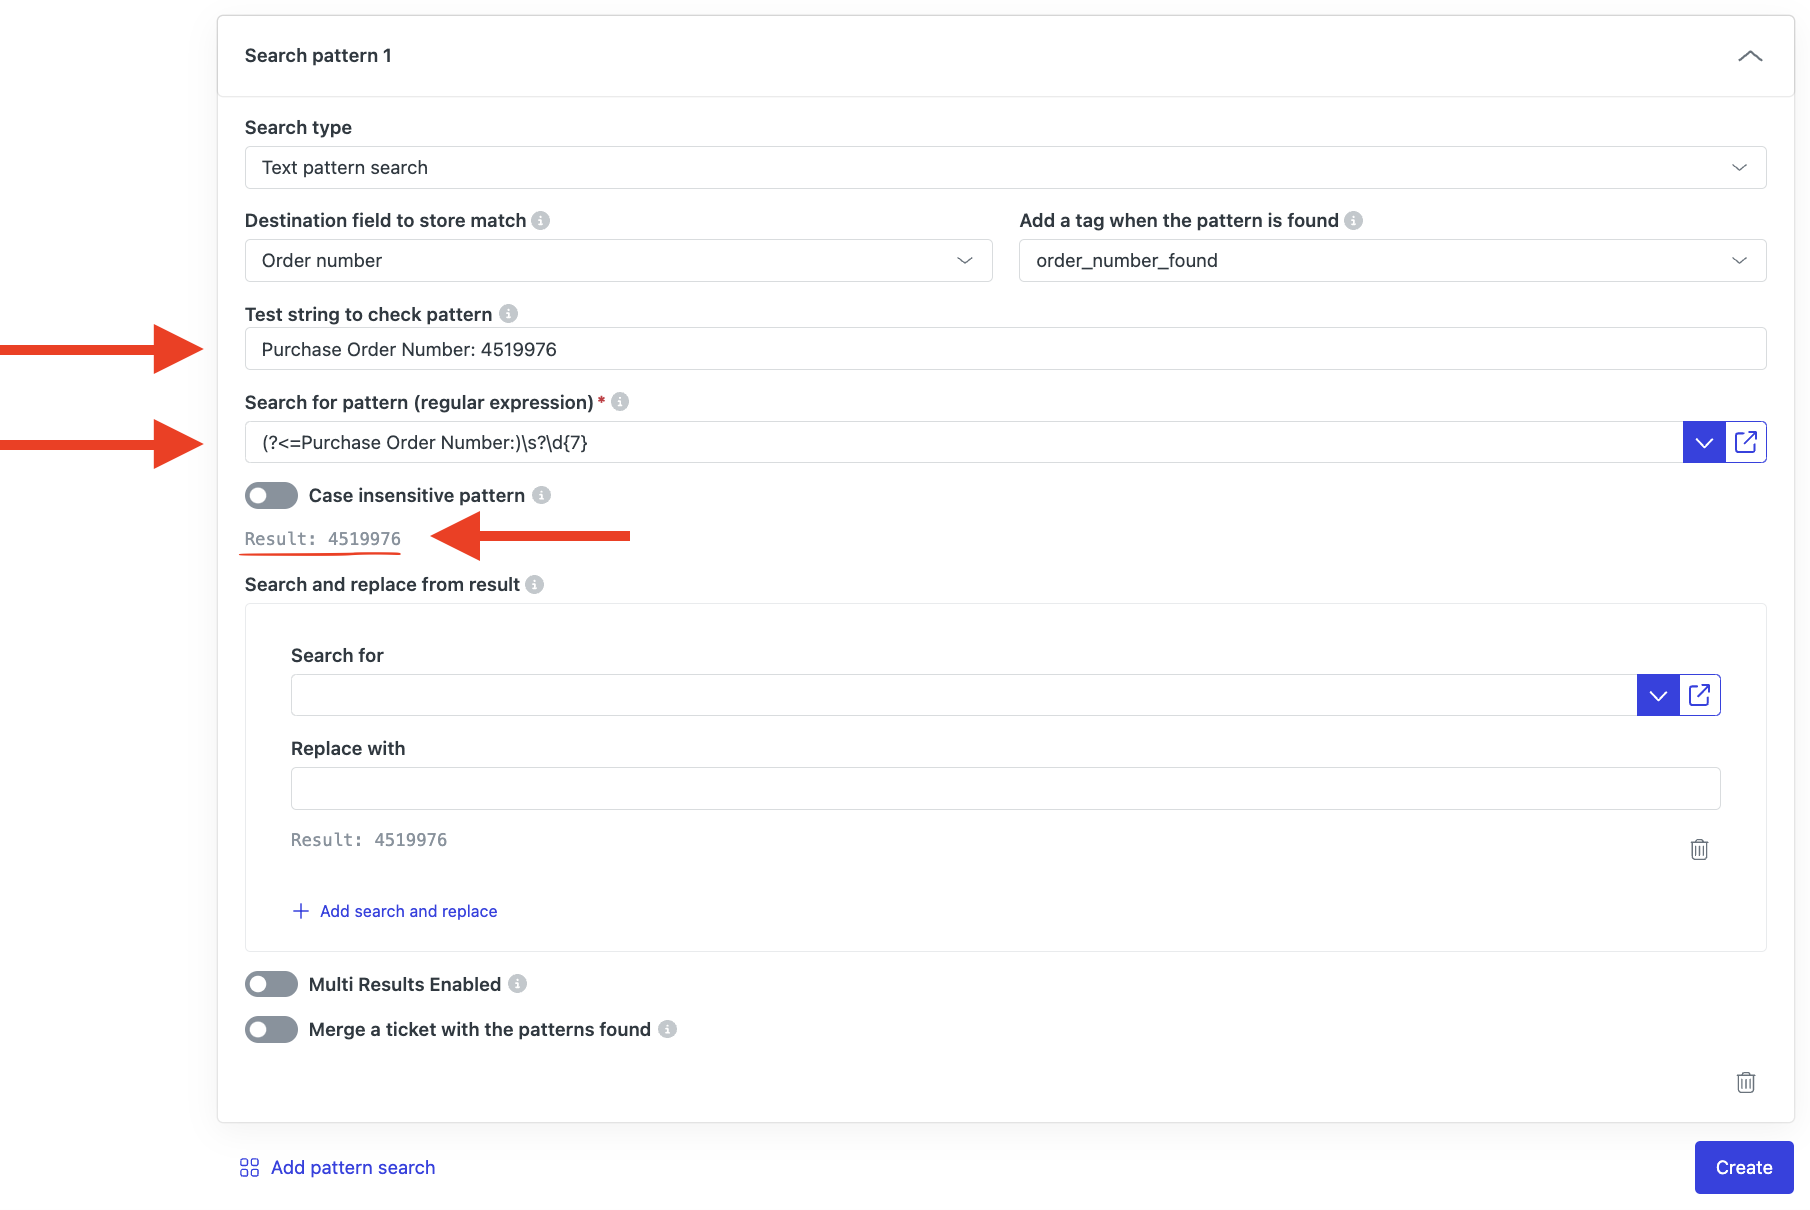Click info icon beside Merge a ticket label
The image size is (1810, 1210).
[667, 1029]
